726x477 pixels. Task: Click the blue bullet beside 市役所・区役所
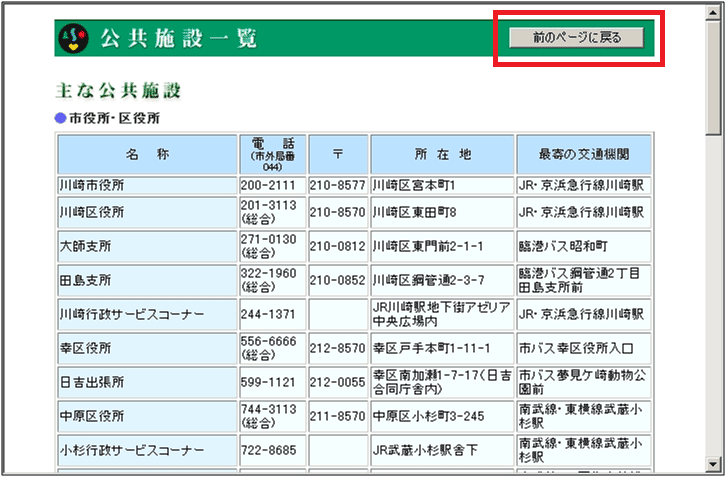(x=60, y=118)
